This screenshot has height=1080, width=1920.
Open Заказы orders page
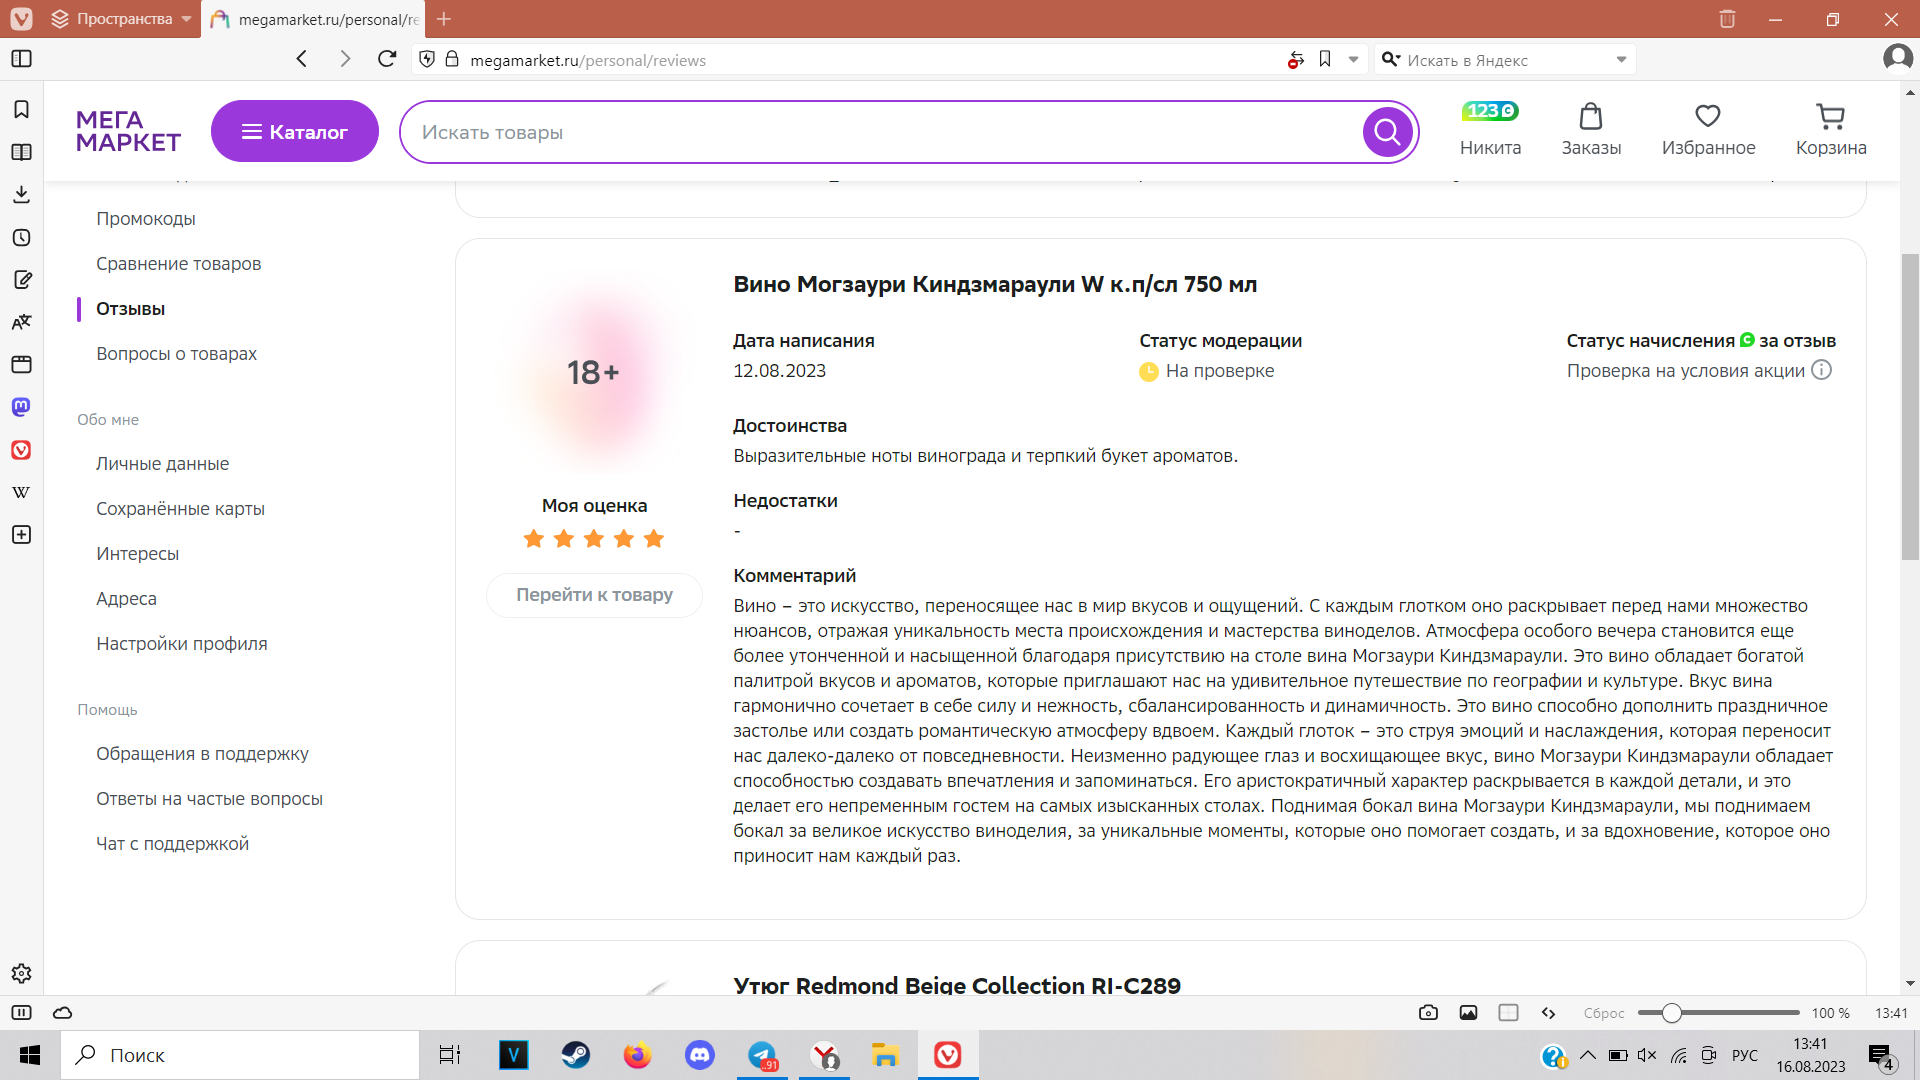pyautogui.click(x=1591, y=130)
